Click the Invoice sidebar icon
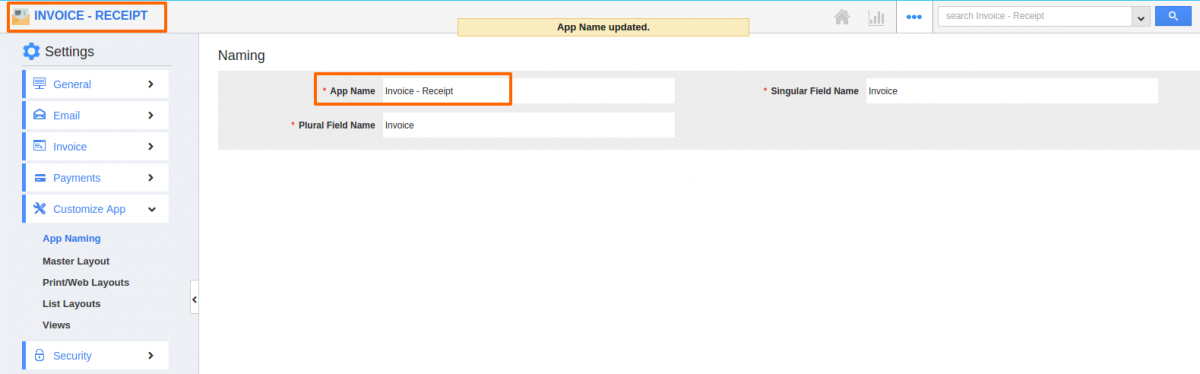1200x374 pixels. pos(40,146)
